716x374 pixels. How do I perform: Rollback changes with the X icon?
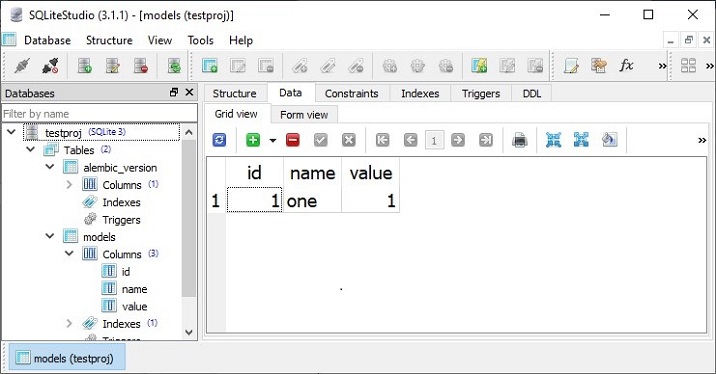point(349,140)
